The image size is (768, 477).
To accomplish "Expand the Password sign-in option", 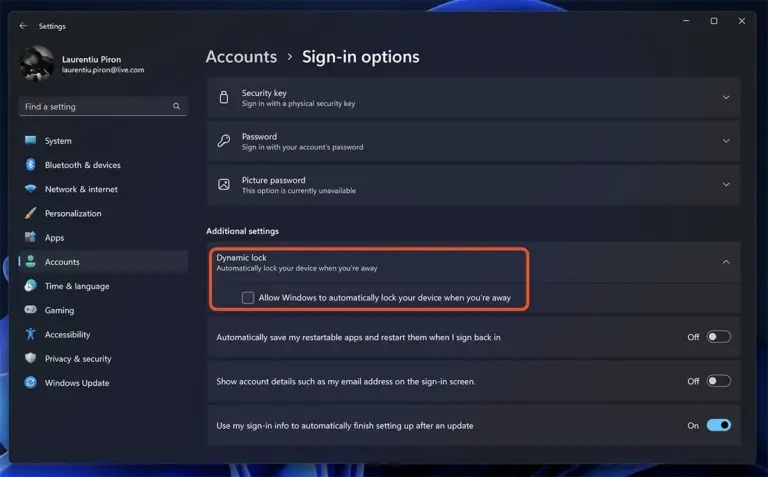I will (x=474, y=142).
